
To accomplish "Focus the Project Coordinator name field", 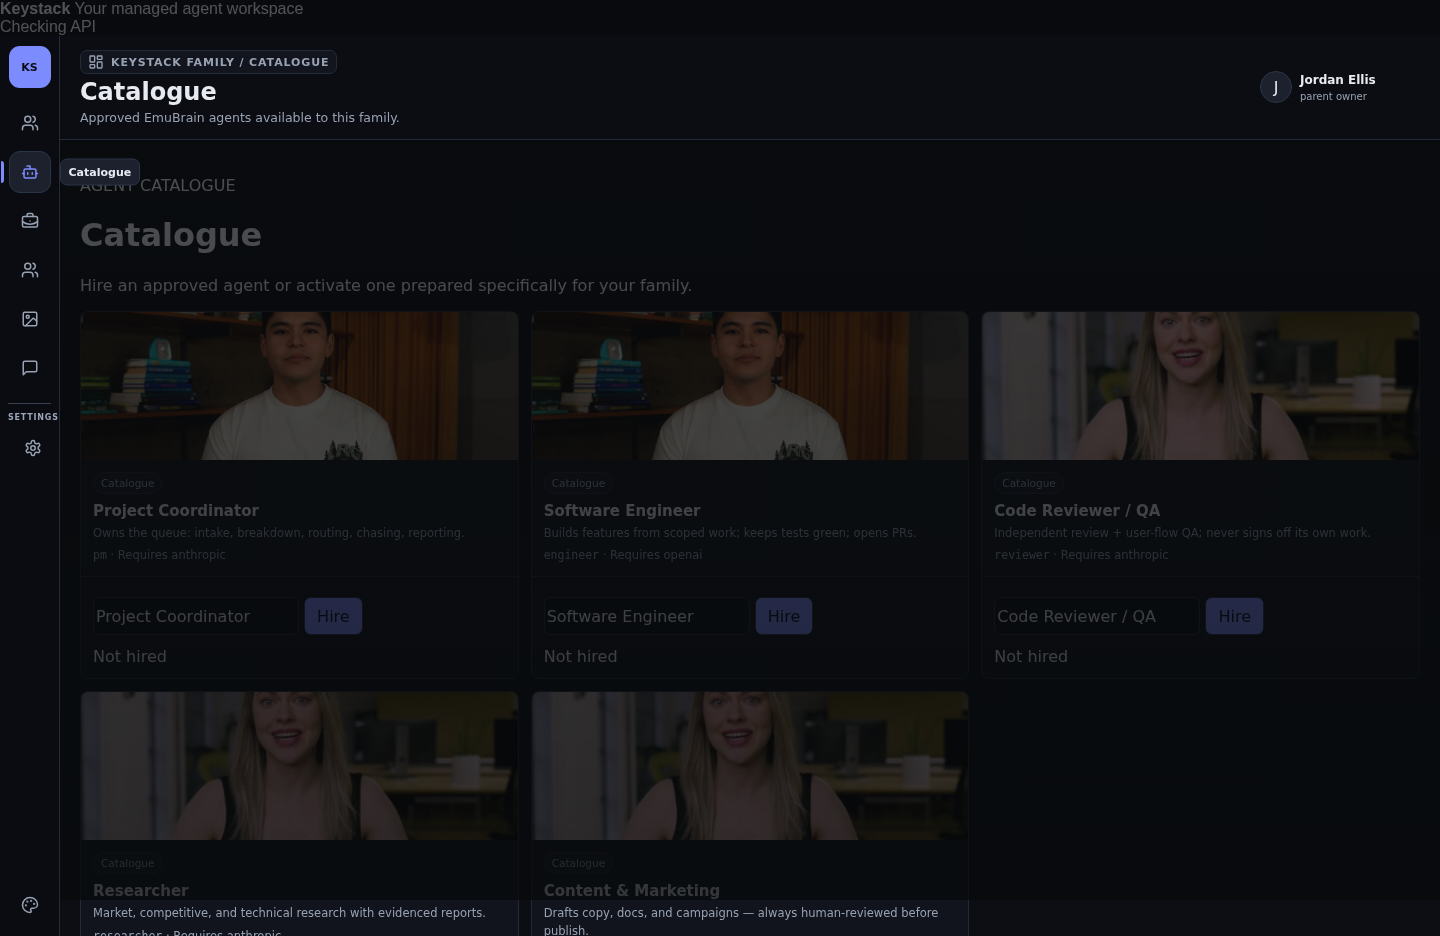I will 196,616.
